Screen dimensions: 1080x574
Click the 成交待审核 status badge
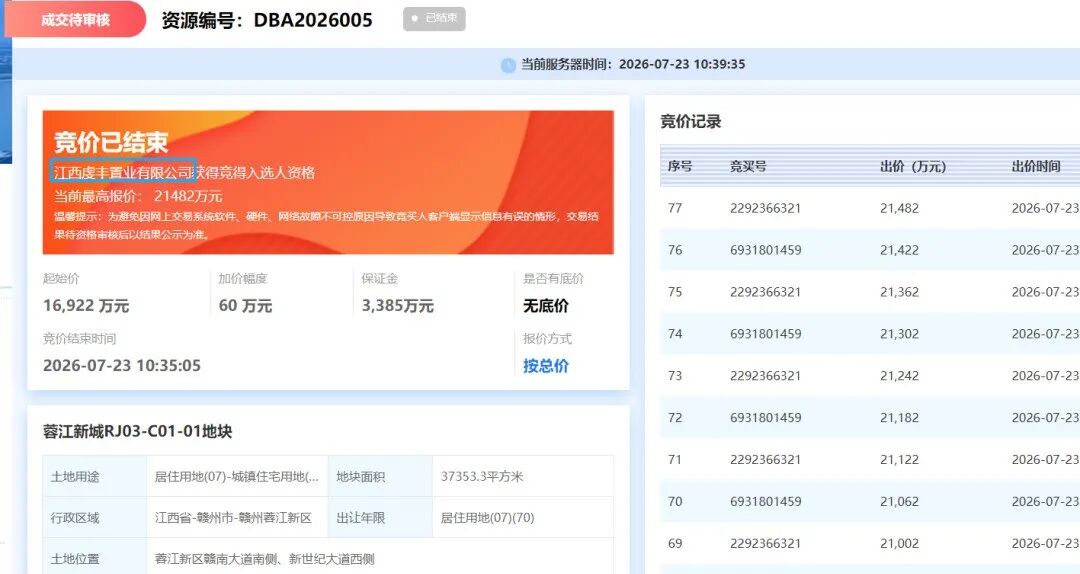click(x=75, y=19)
